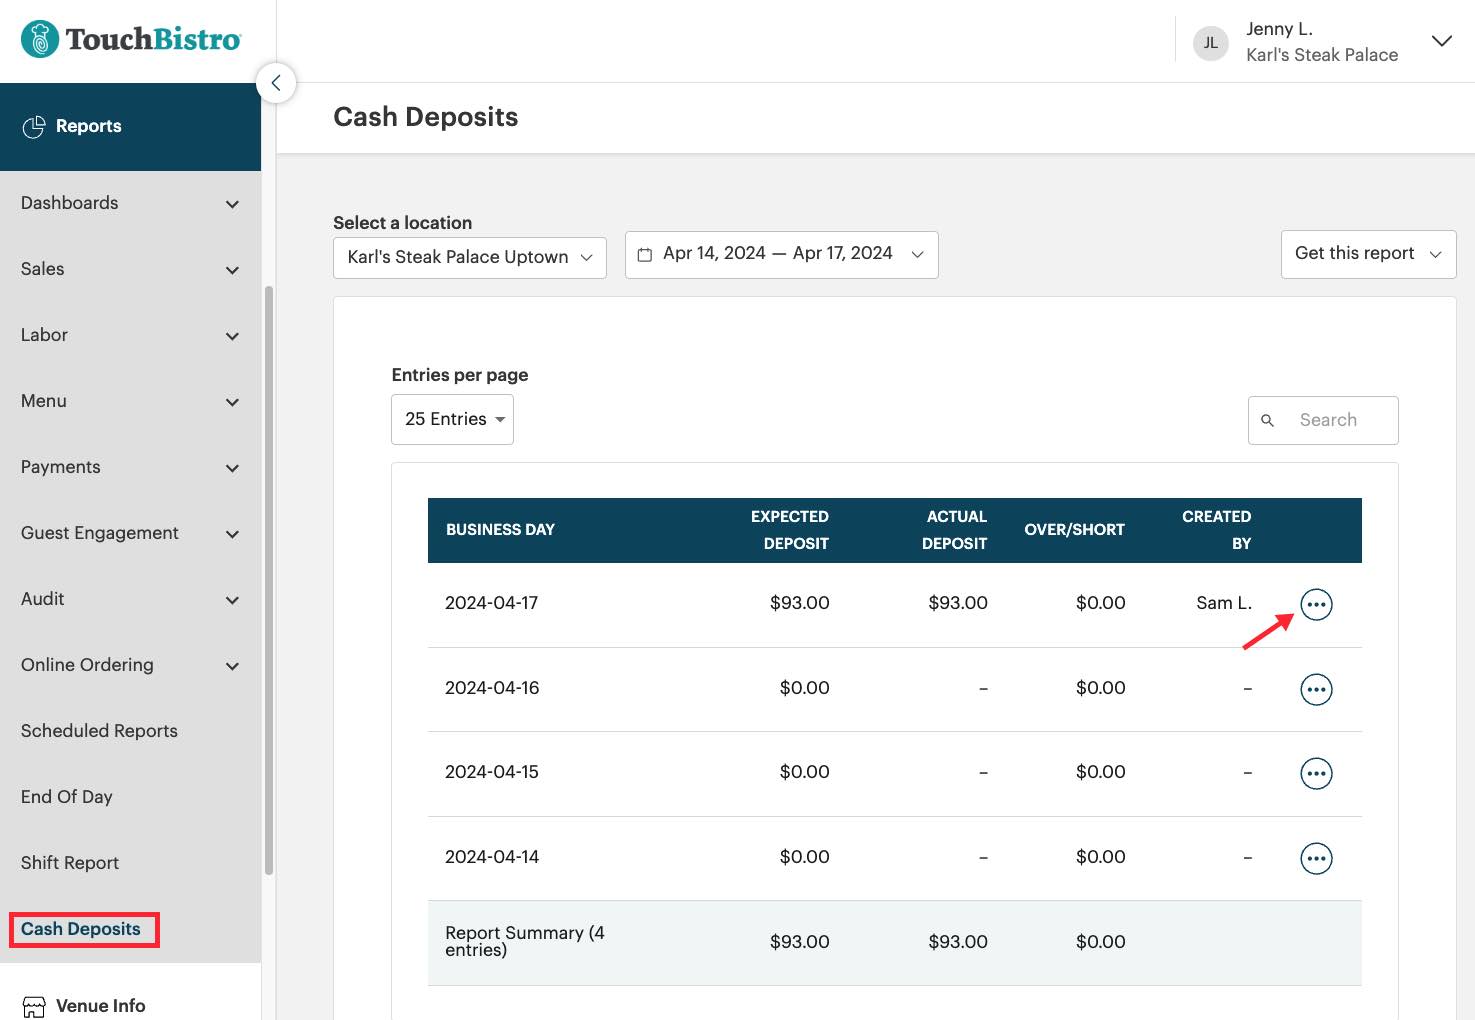Change Entries per page from 25 Entries
Image resolution: width=1475 pixels, height=1020 pixels.
point(452,419)
